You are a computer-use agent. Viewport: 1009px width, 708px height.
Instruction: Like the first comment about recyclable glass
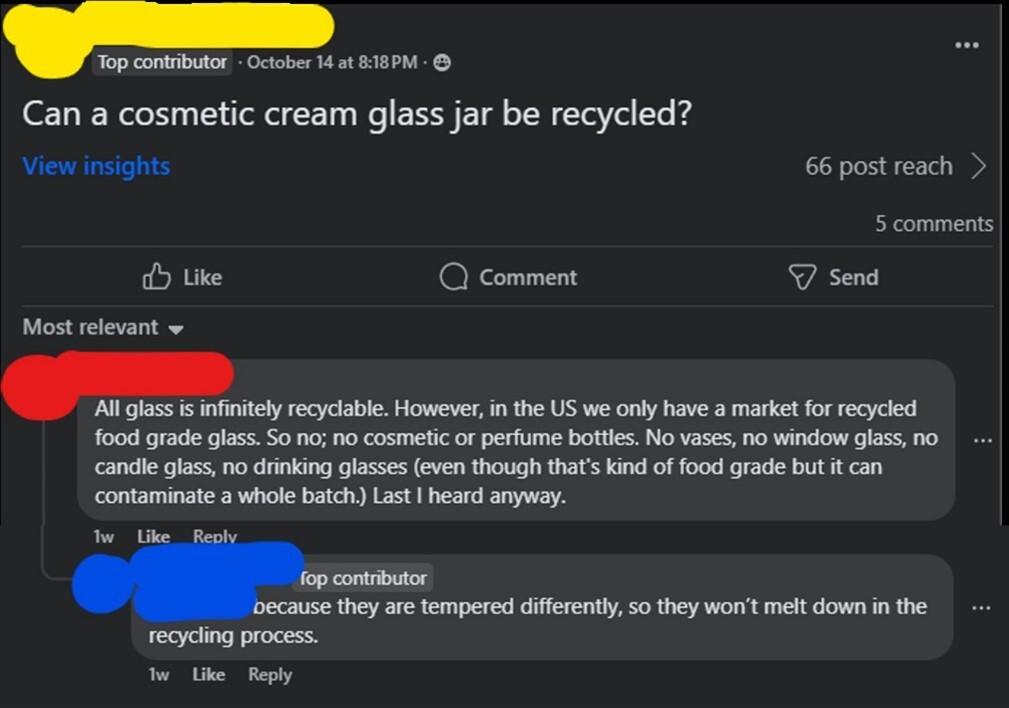[x=153, y=536]
